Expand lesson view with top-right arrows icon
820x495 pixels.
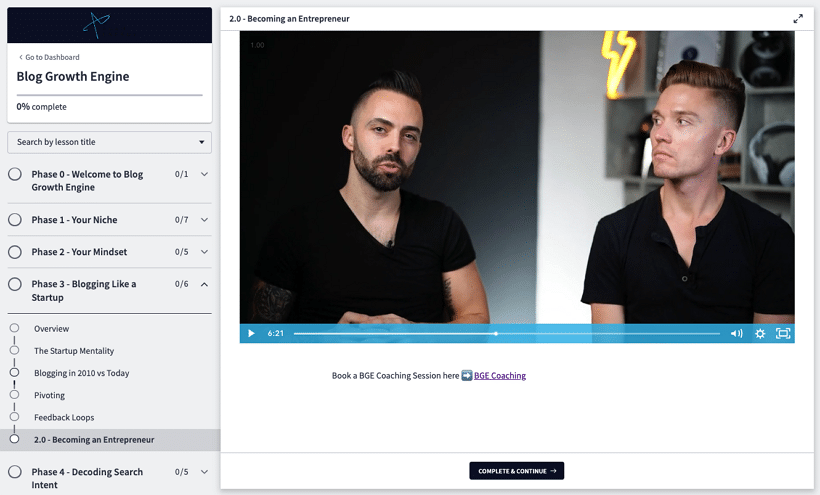pos(798,18)
